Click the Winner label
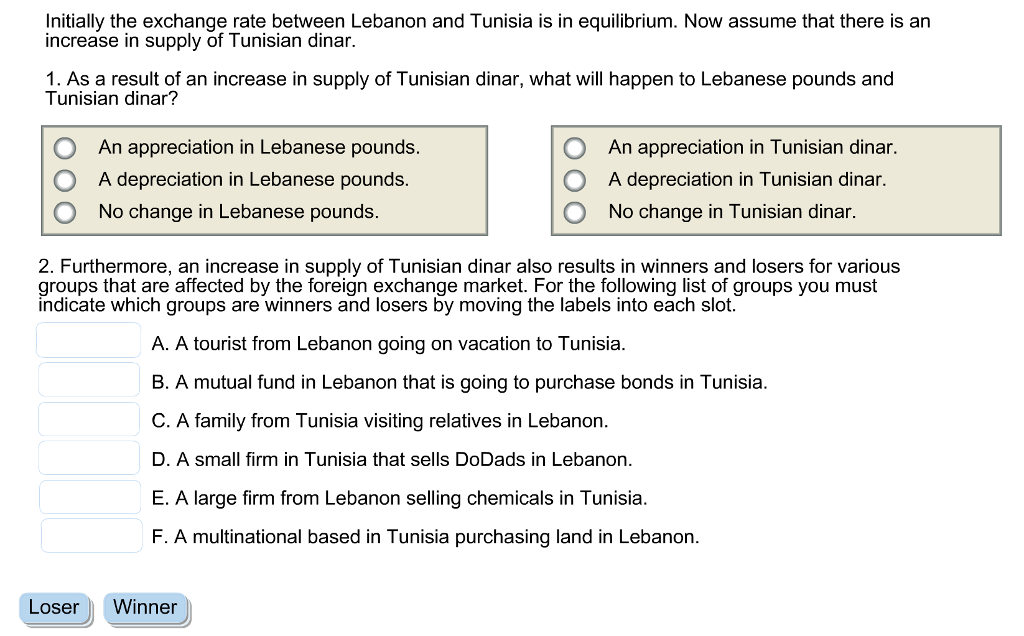Screen dimensions: 1024x636 pos(145,608)
